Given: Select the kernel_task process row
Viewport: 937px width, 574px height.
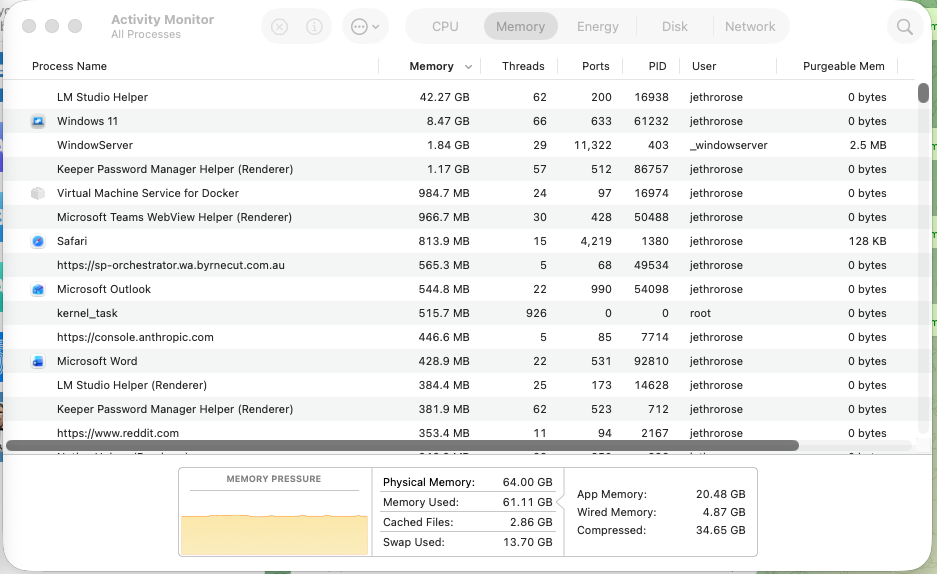Looking at the screenshot, I should (x=460, y=314).
